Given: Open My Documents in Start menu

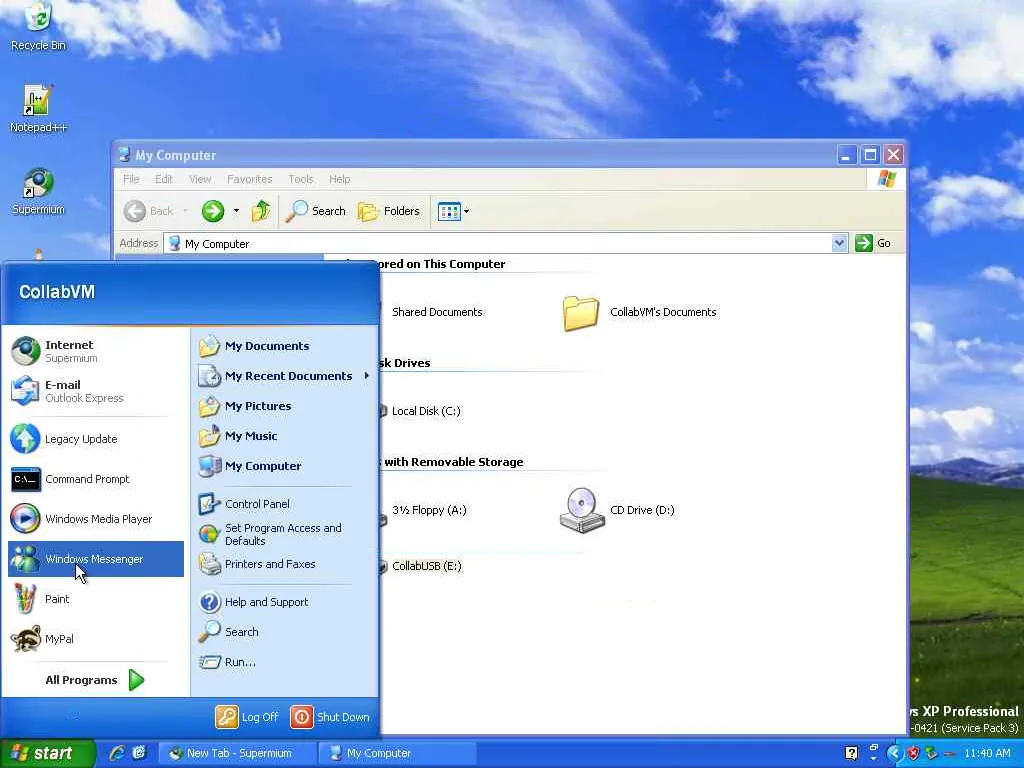Looking at the screenshot, I should tap(284, 346).
